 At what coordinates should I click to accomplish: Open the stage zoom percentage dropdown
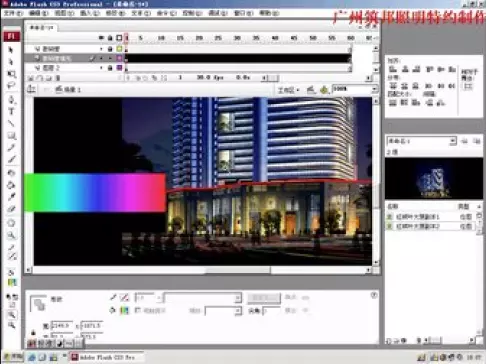pyautogui.click(x=374, y=89)
